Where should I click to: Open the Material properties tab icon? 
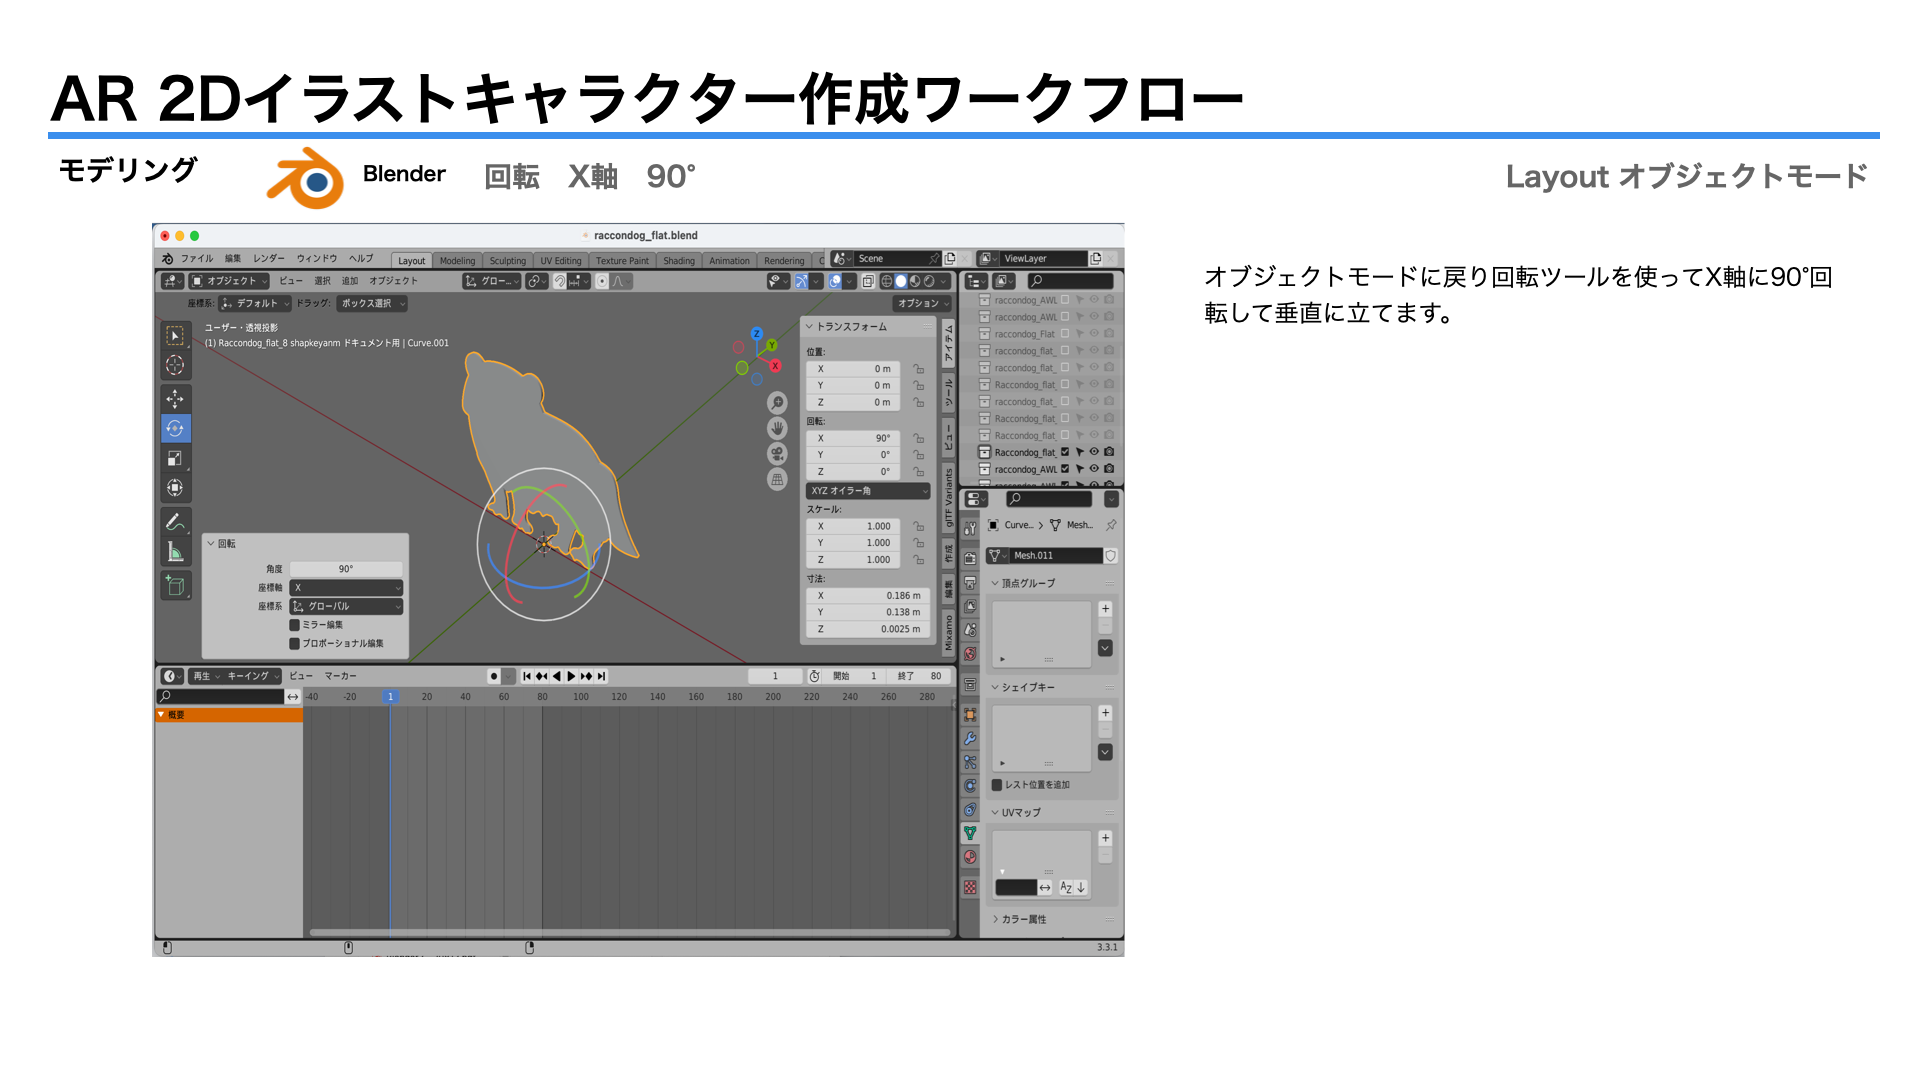coord(970,857)
